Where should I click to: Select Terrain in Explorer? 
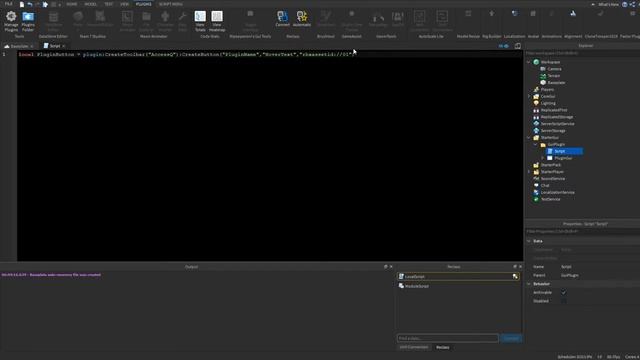[553, 76]
